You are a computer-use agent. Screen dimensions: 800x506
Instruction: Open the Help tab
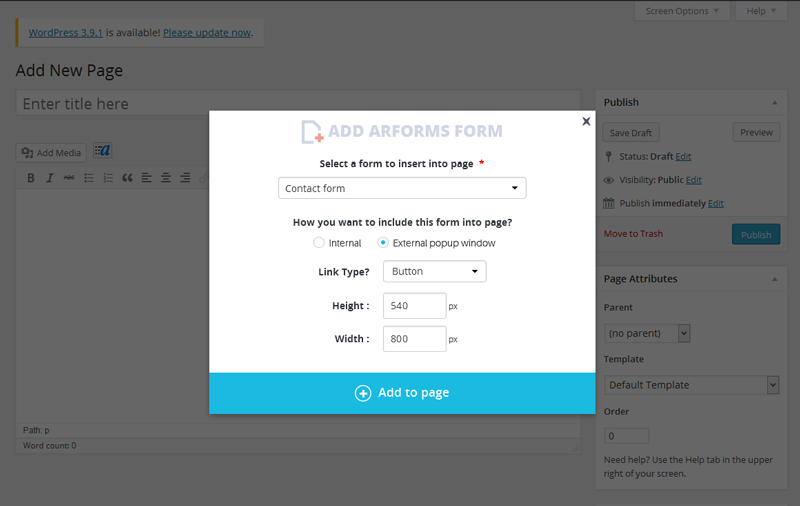click(x=761, y=11)
